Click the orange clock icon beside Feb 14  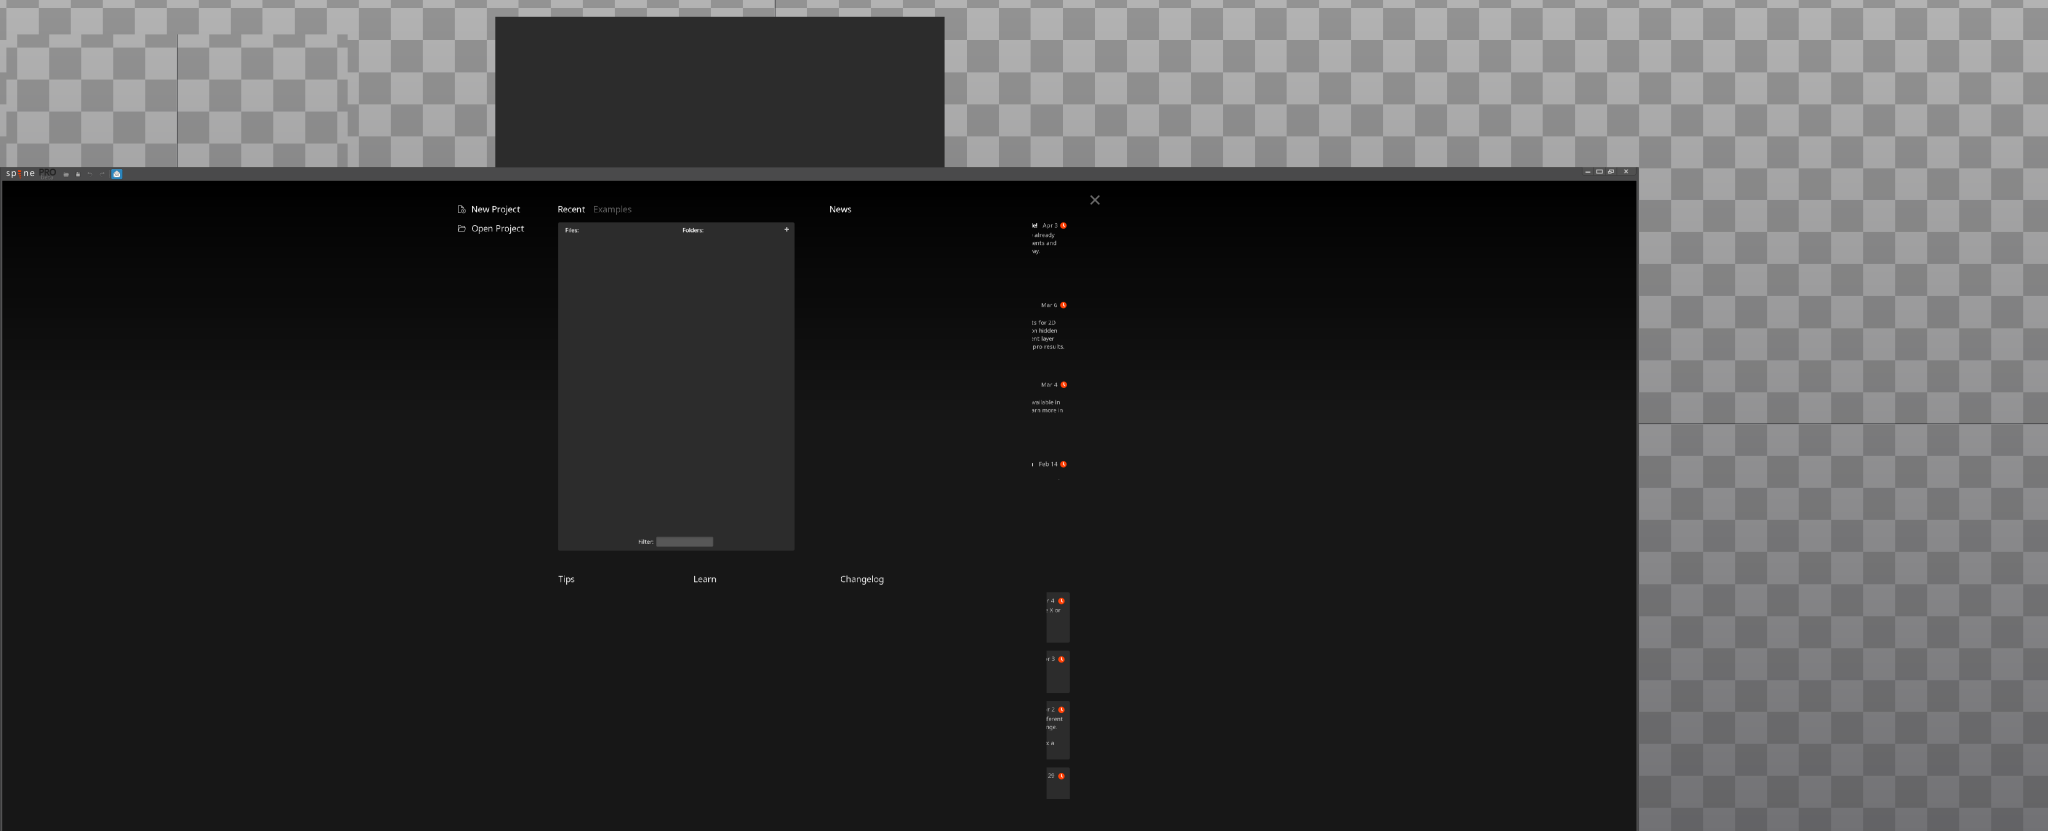(x=1063, y=464)
